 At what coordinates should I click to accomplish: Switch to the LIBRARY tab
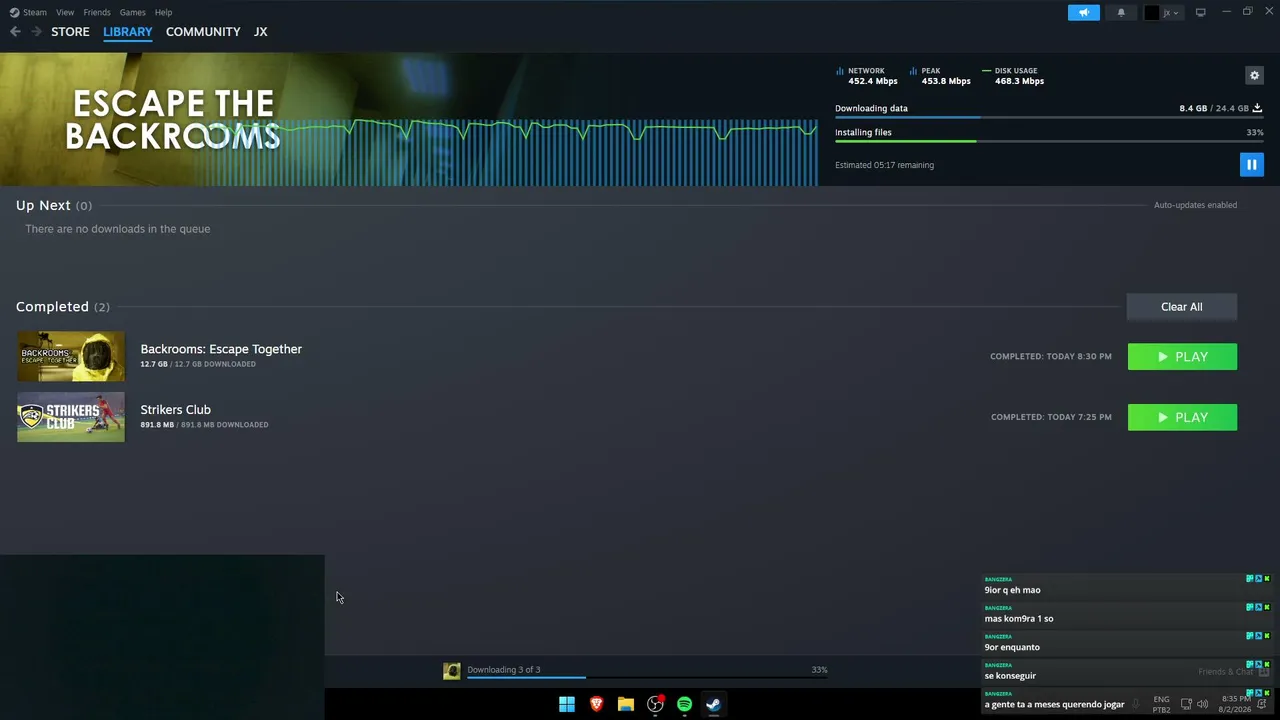click(x=128, y=32)
